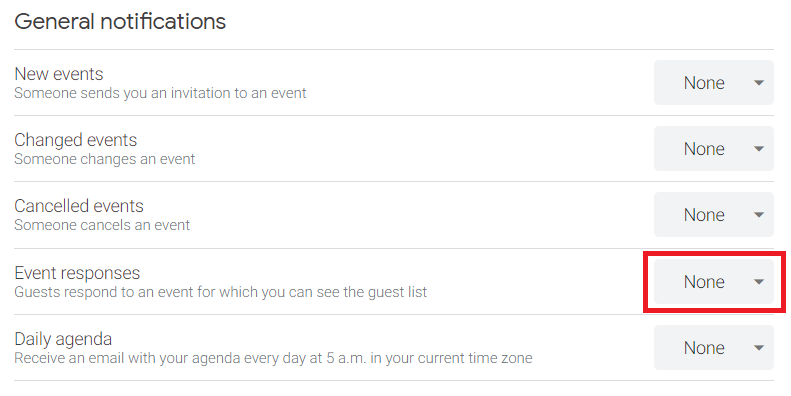Select the Event responses setting label
The width and height of the screenshot is (791, 396).
(x=77, y=273)
